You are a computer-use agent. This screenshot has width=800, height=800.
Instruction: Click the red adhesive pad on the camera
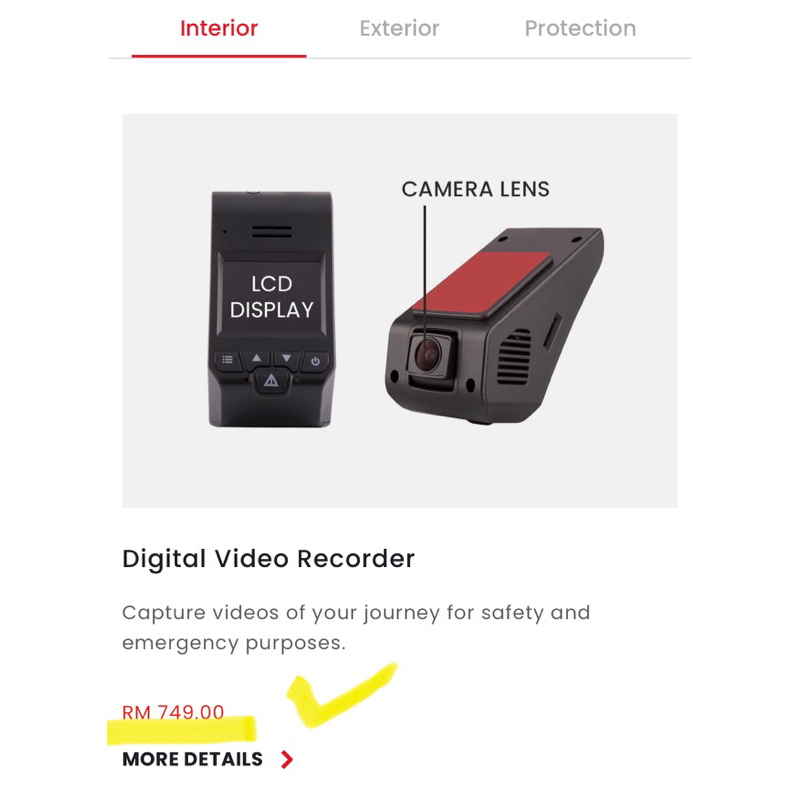pyautogui.click(x=482, y=283)
